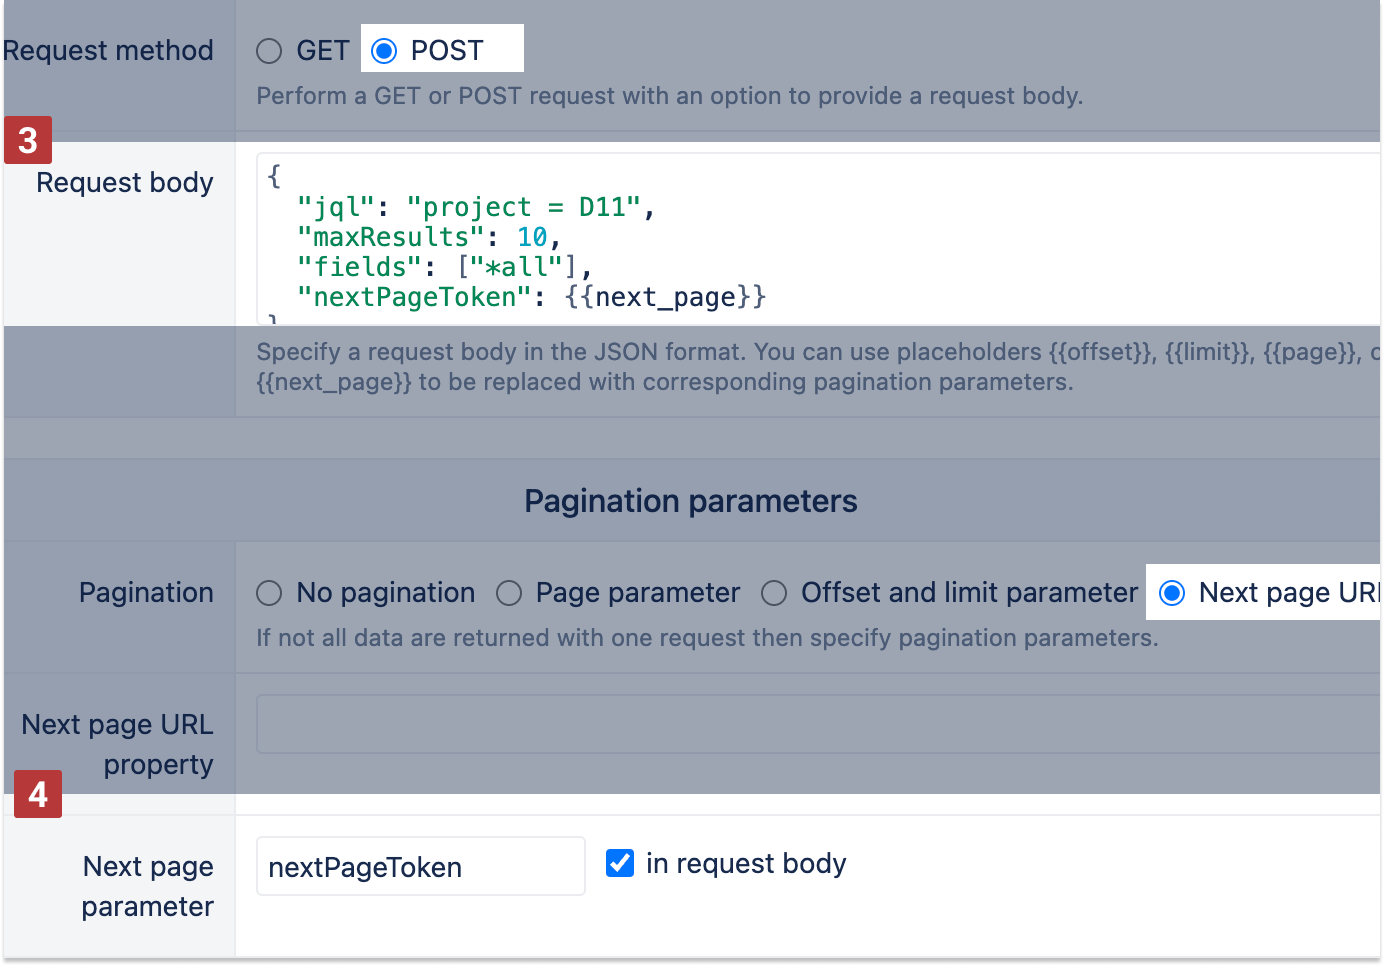The image size is (1384, 966).
Task: Click the Next page URL property field
Action: 816,724
